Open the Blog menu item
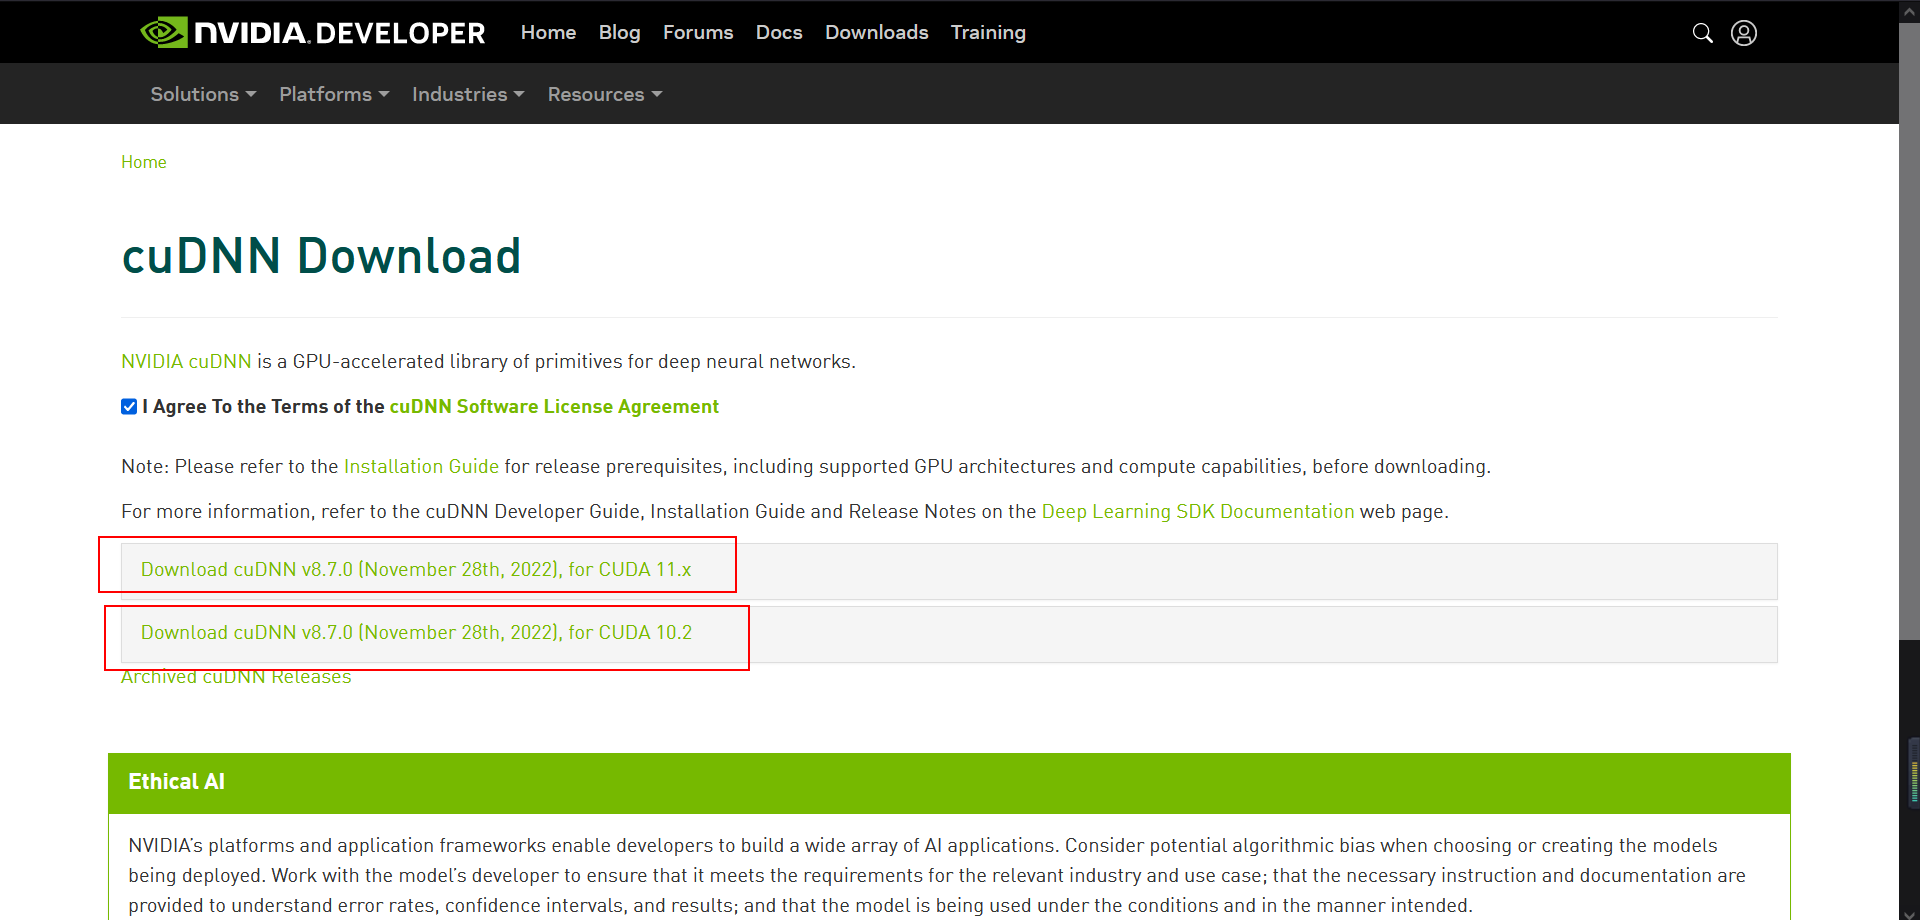This screenshot has width=1920, height=920. (x=619, y=33)
